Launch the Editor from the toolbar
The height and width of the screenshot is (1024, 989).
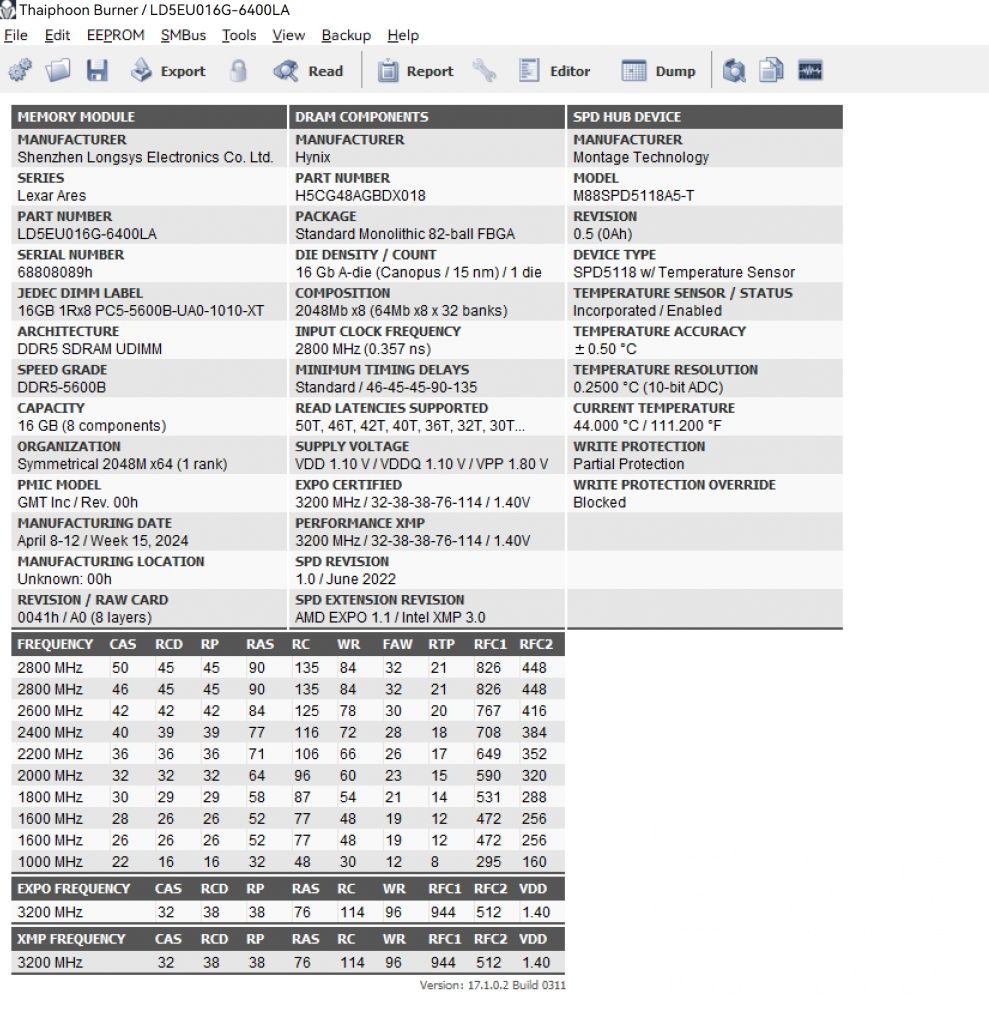(x=555, y=71)
